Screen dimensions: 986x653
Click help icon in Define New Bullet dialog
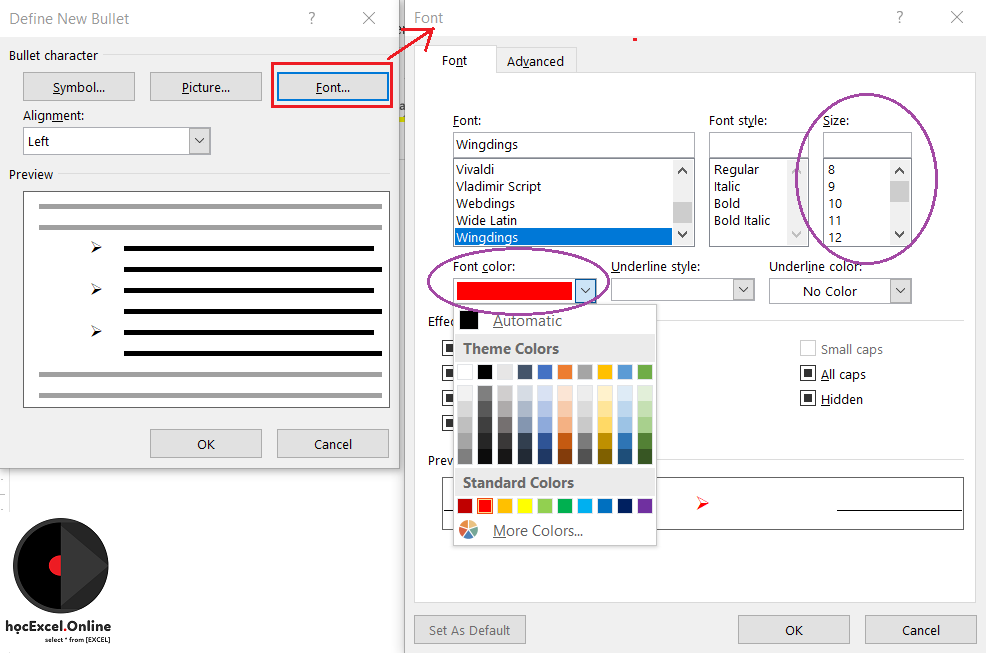tap(312, 18)
